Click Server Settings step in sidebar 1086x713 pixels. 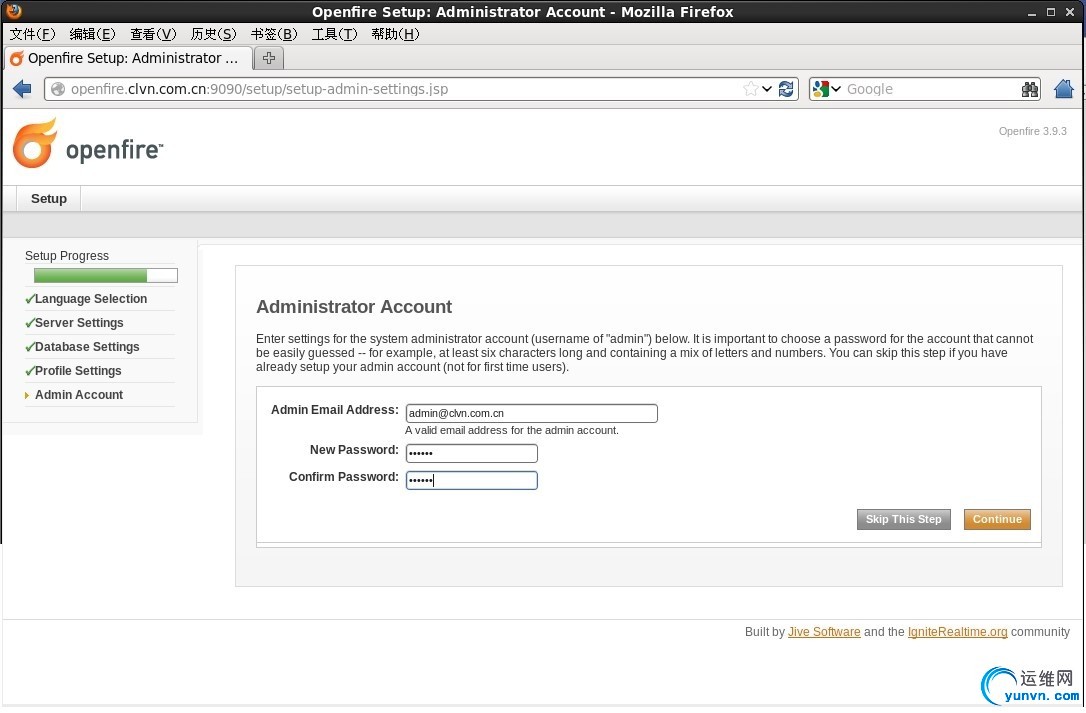tap(79, 323)
